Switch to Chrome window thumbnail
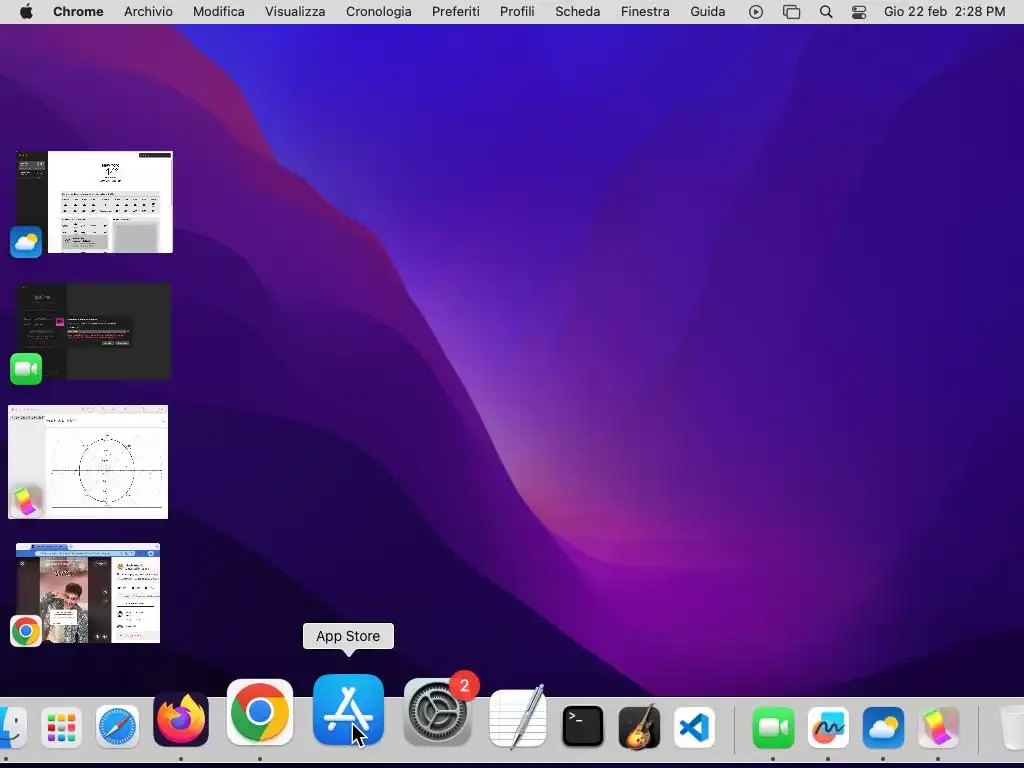The image size is (1024, 768). click(x=88, y=593)
